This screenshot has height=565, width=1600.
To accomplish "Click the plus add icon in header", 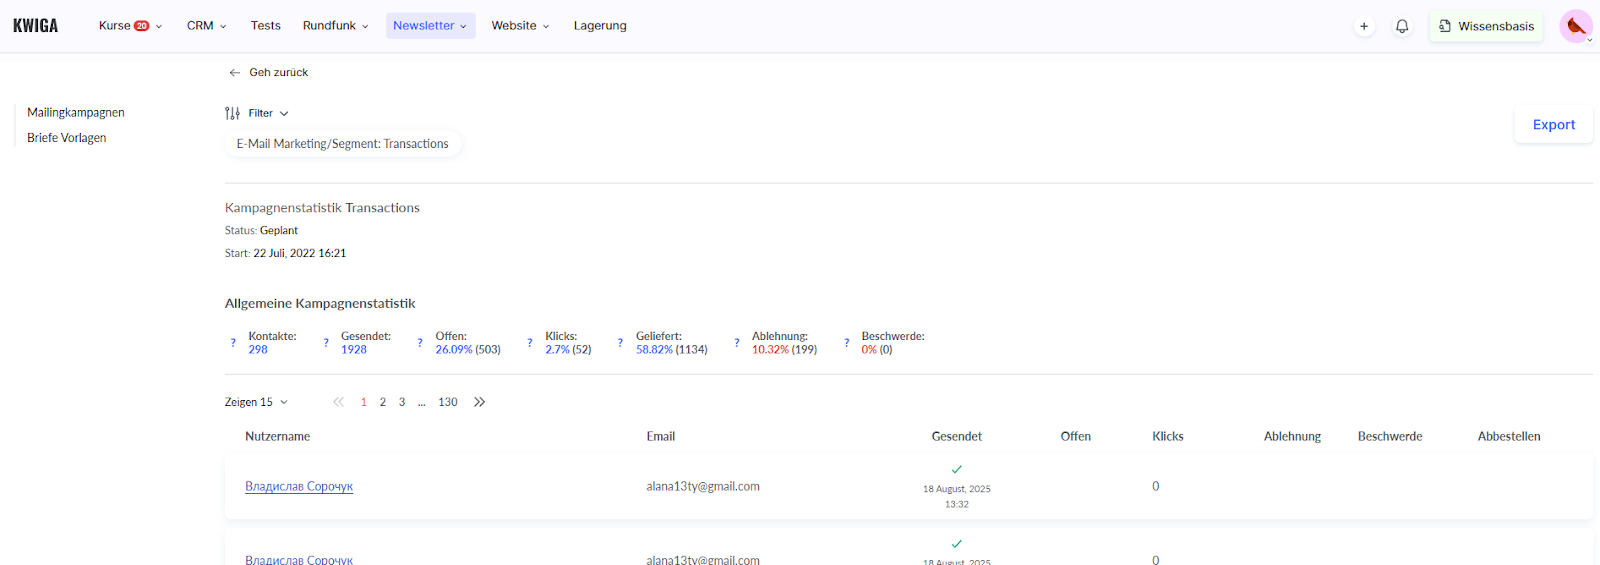I will [1364, 26].
